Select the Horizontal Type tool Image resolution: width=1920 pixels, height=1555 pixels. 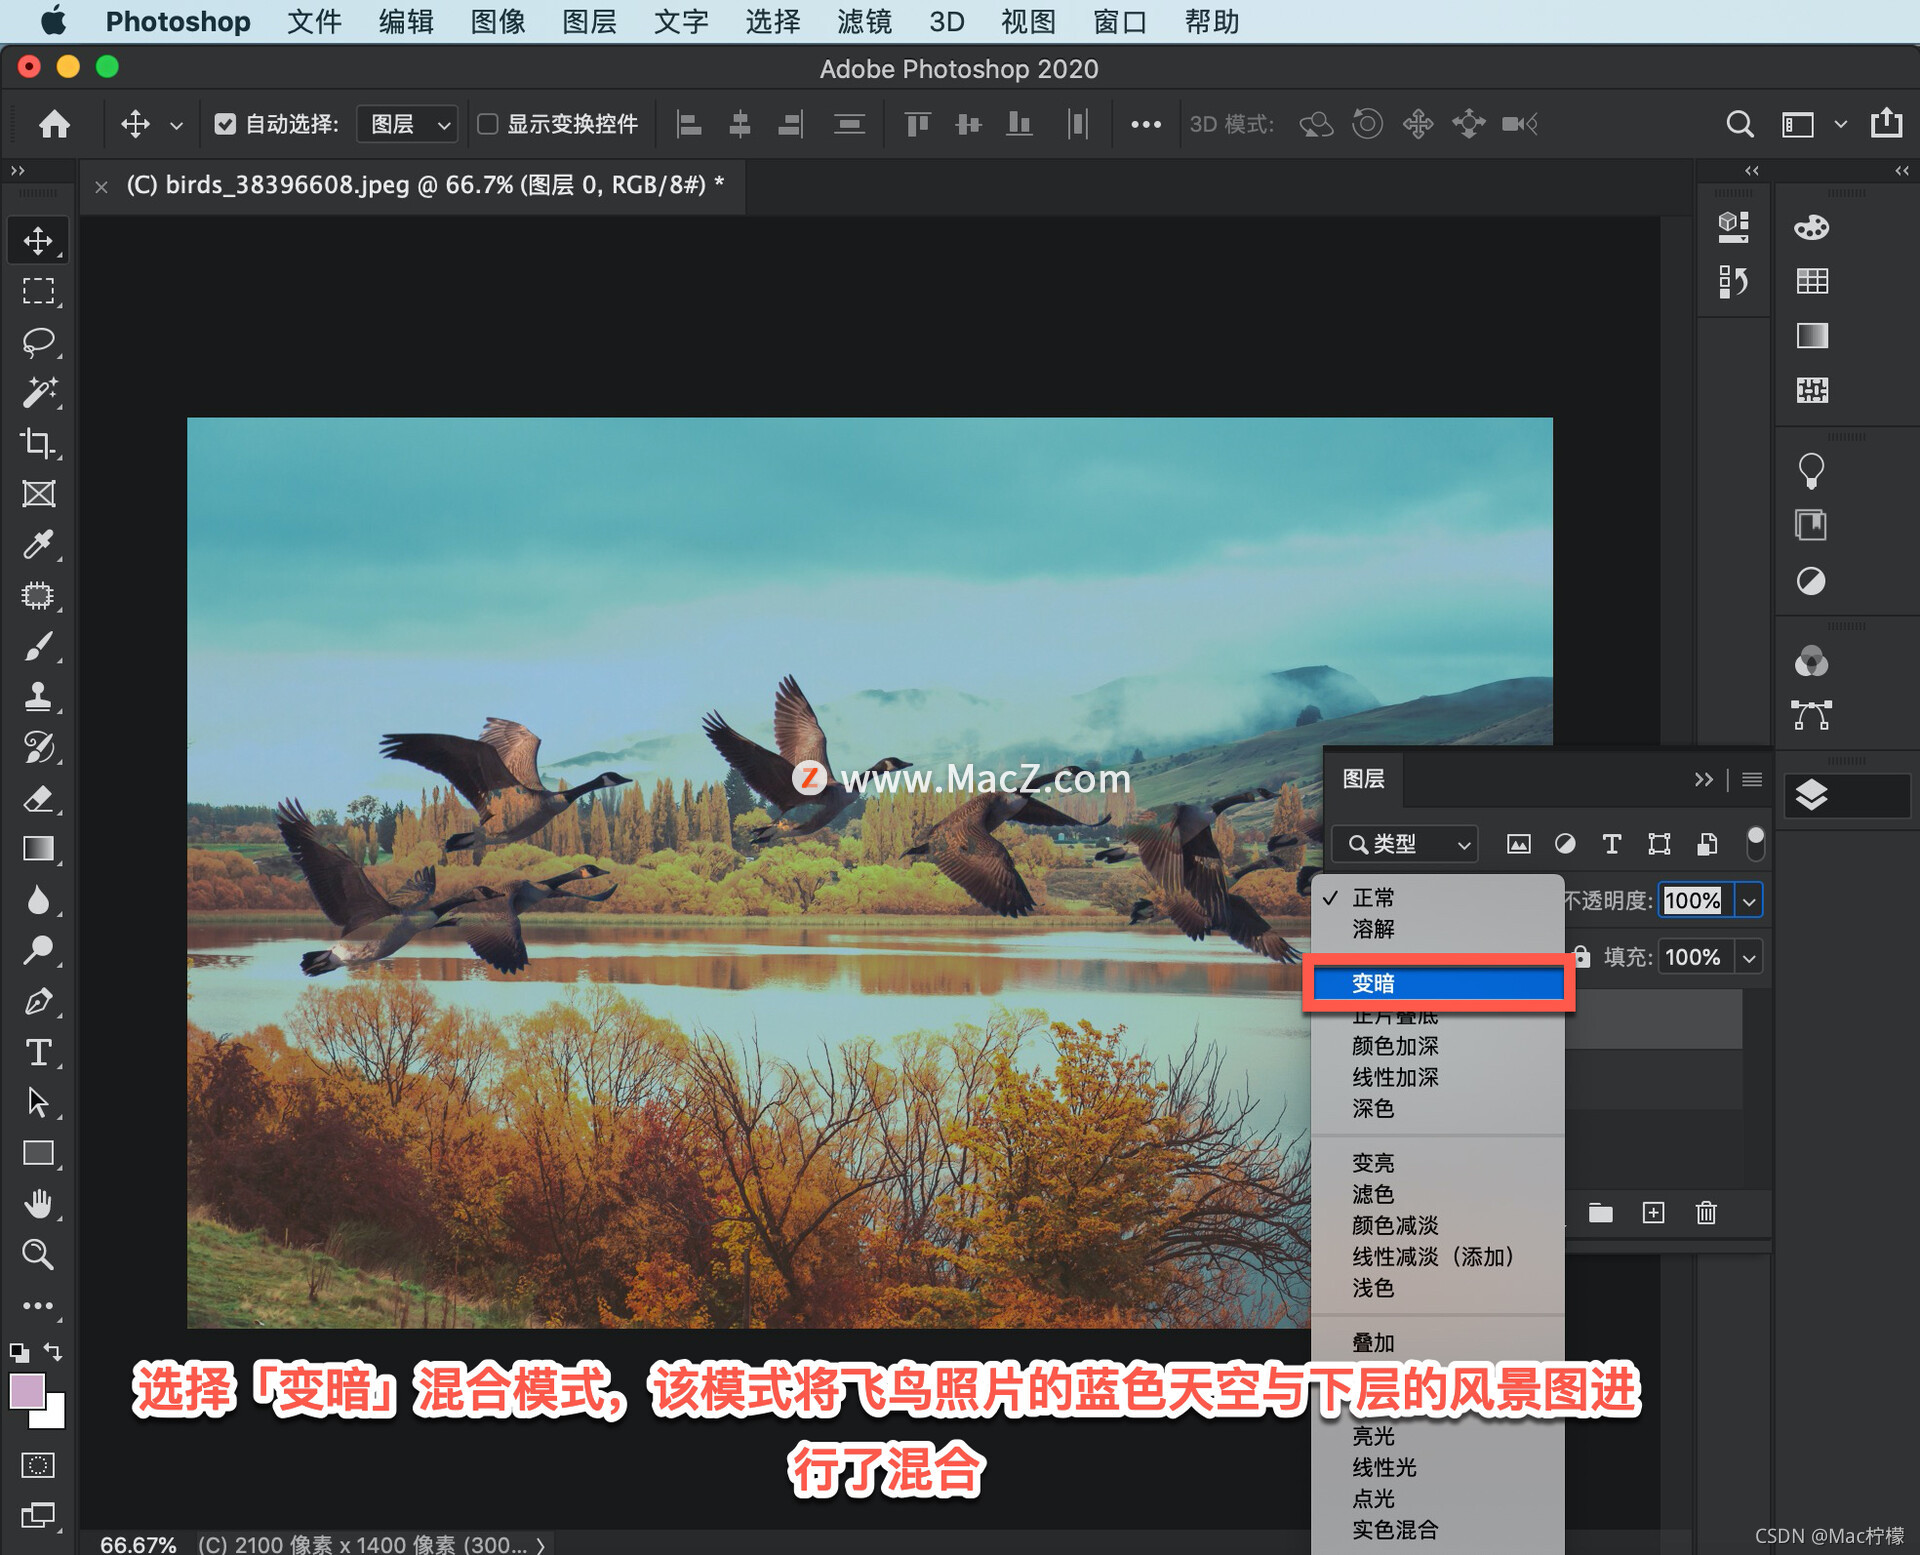coord(38,1052)
